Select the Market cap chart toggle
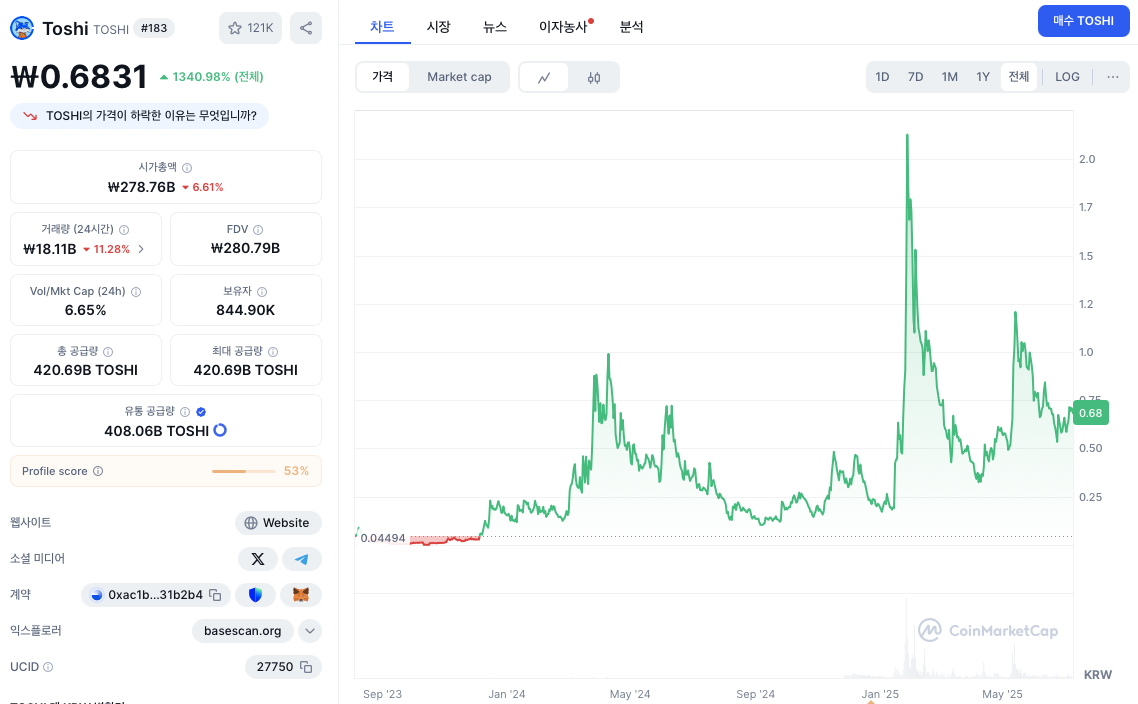1138x704 pixels. [459, 77]
